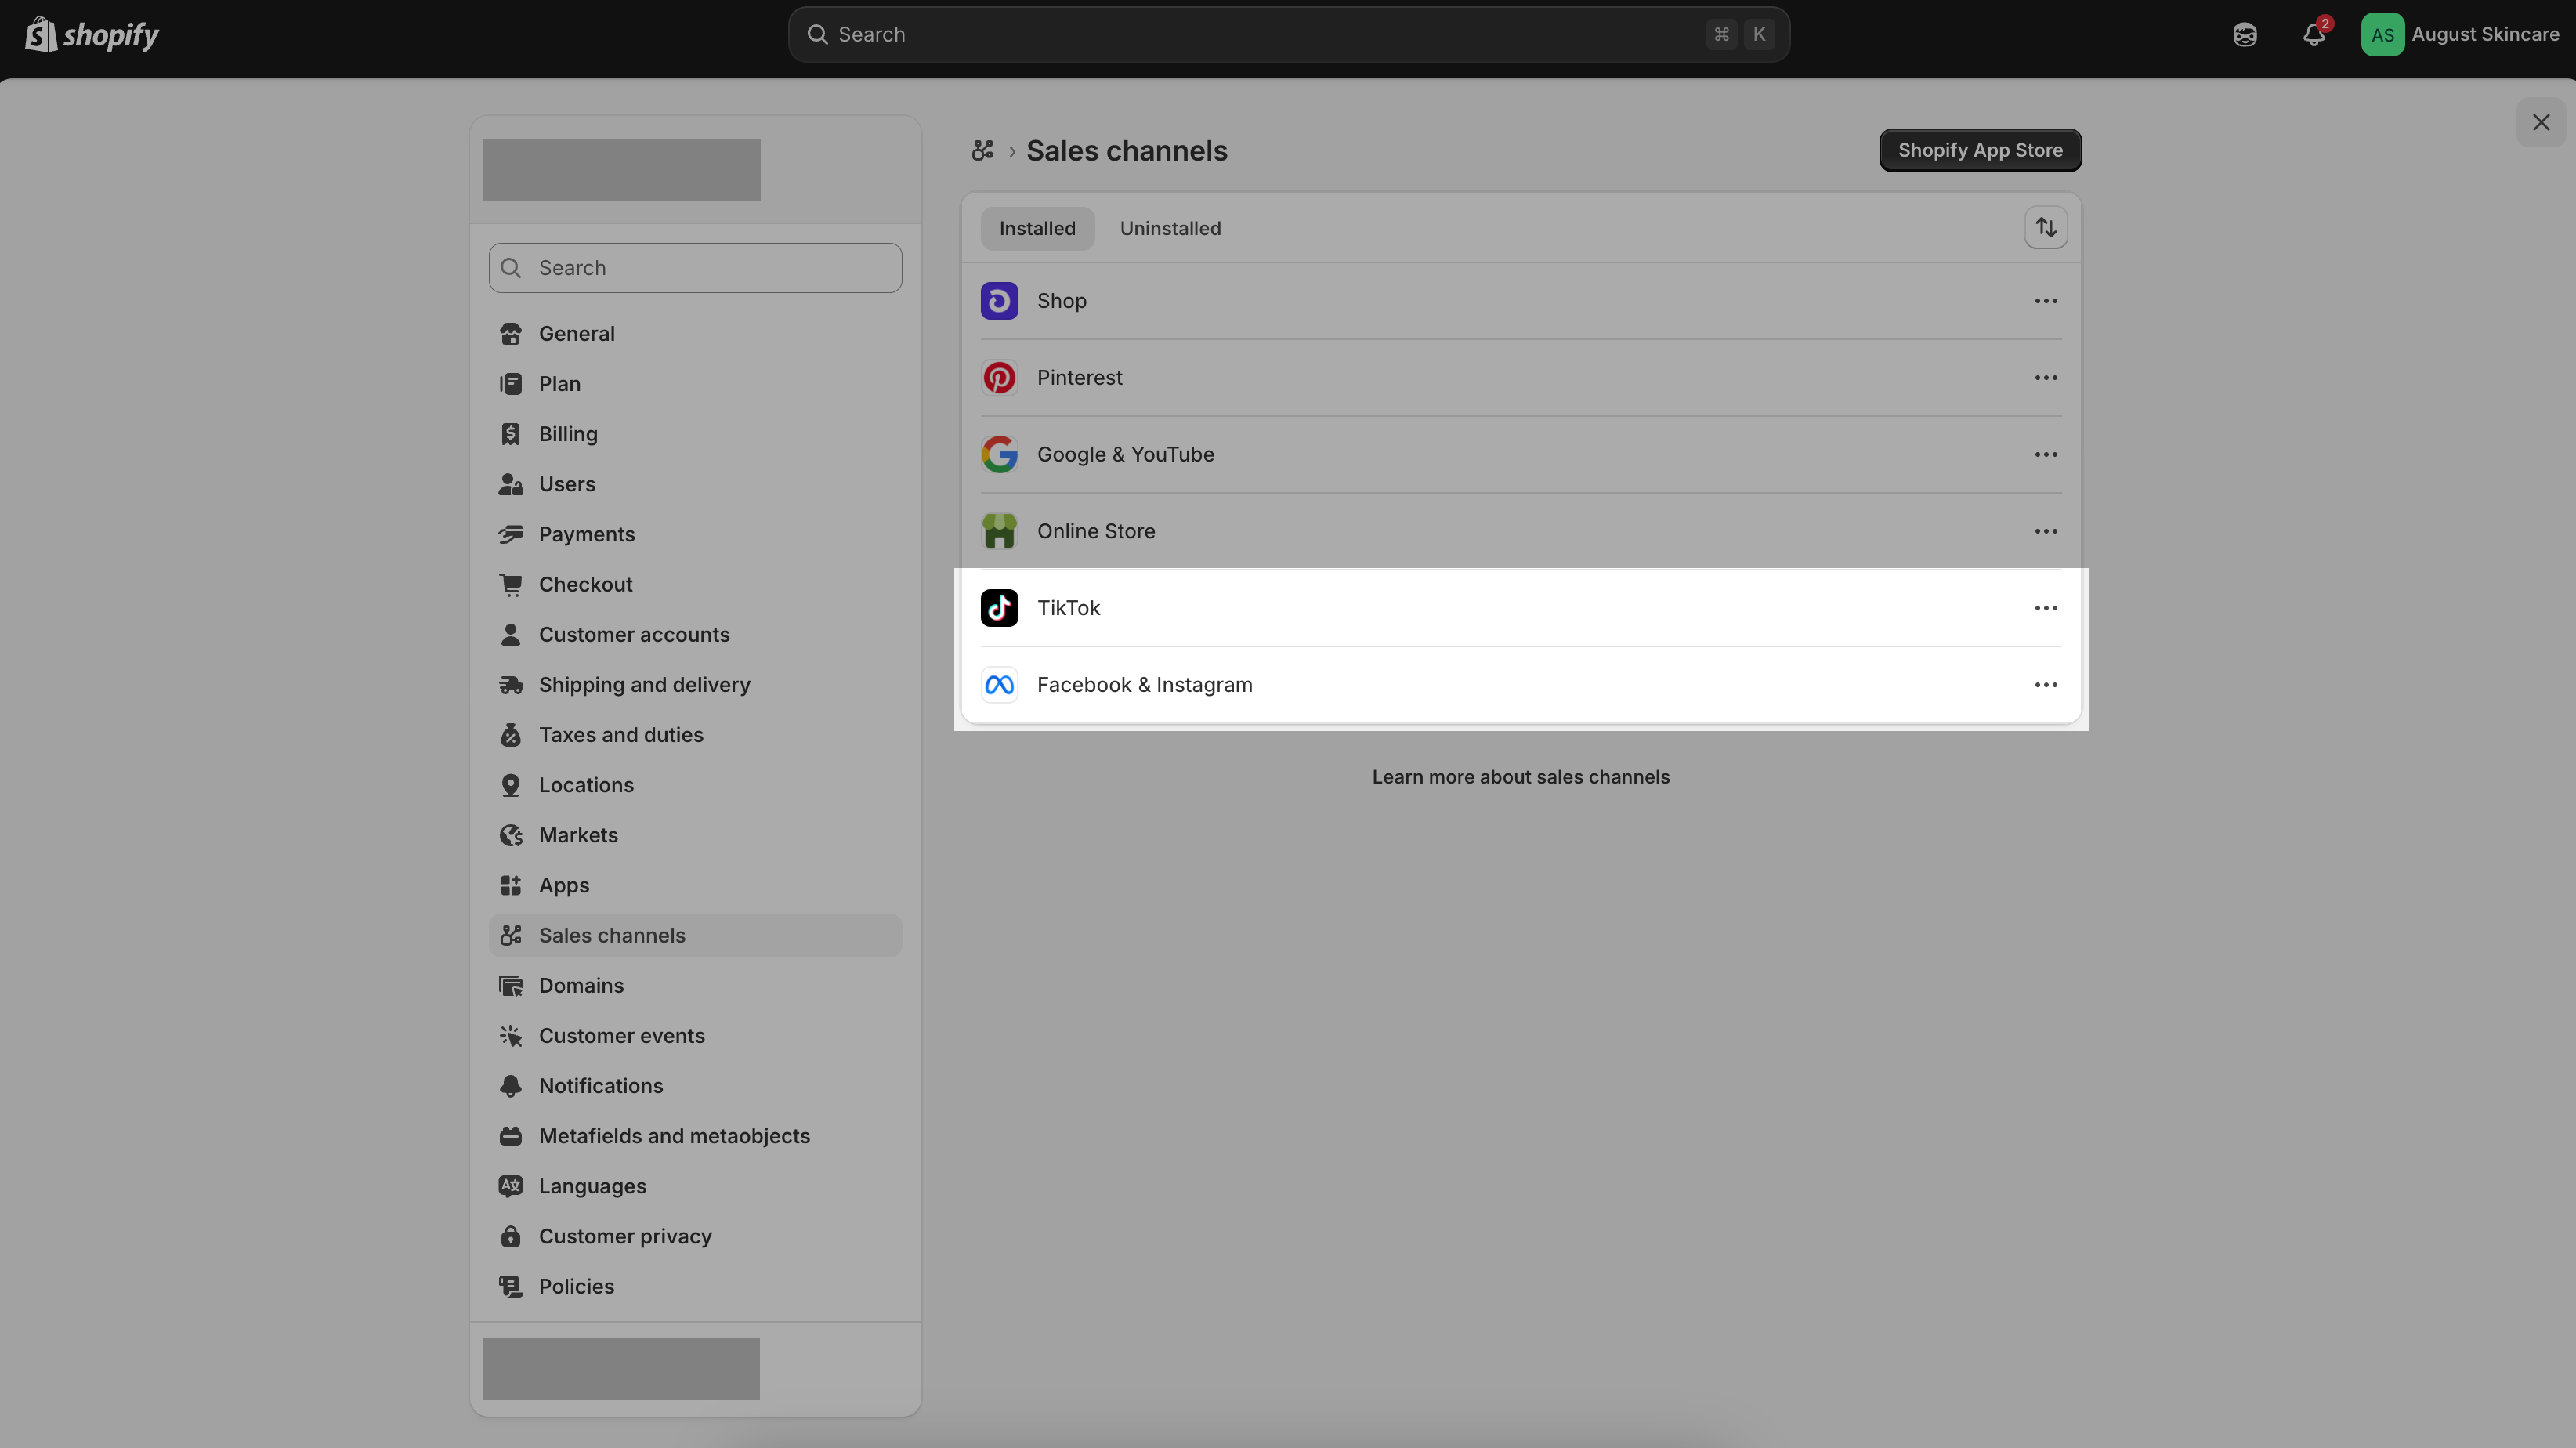Screen dimensions: 2576x1448
Task: Open Billing settings
Action: click(x=695, y=434)
